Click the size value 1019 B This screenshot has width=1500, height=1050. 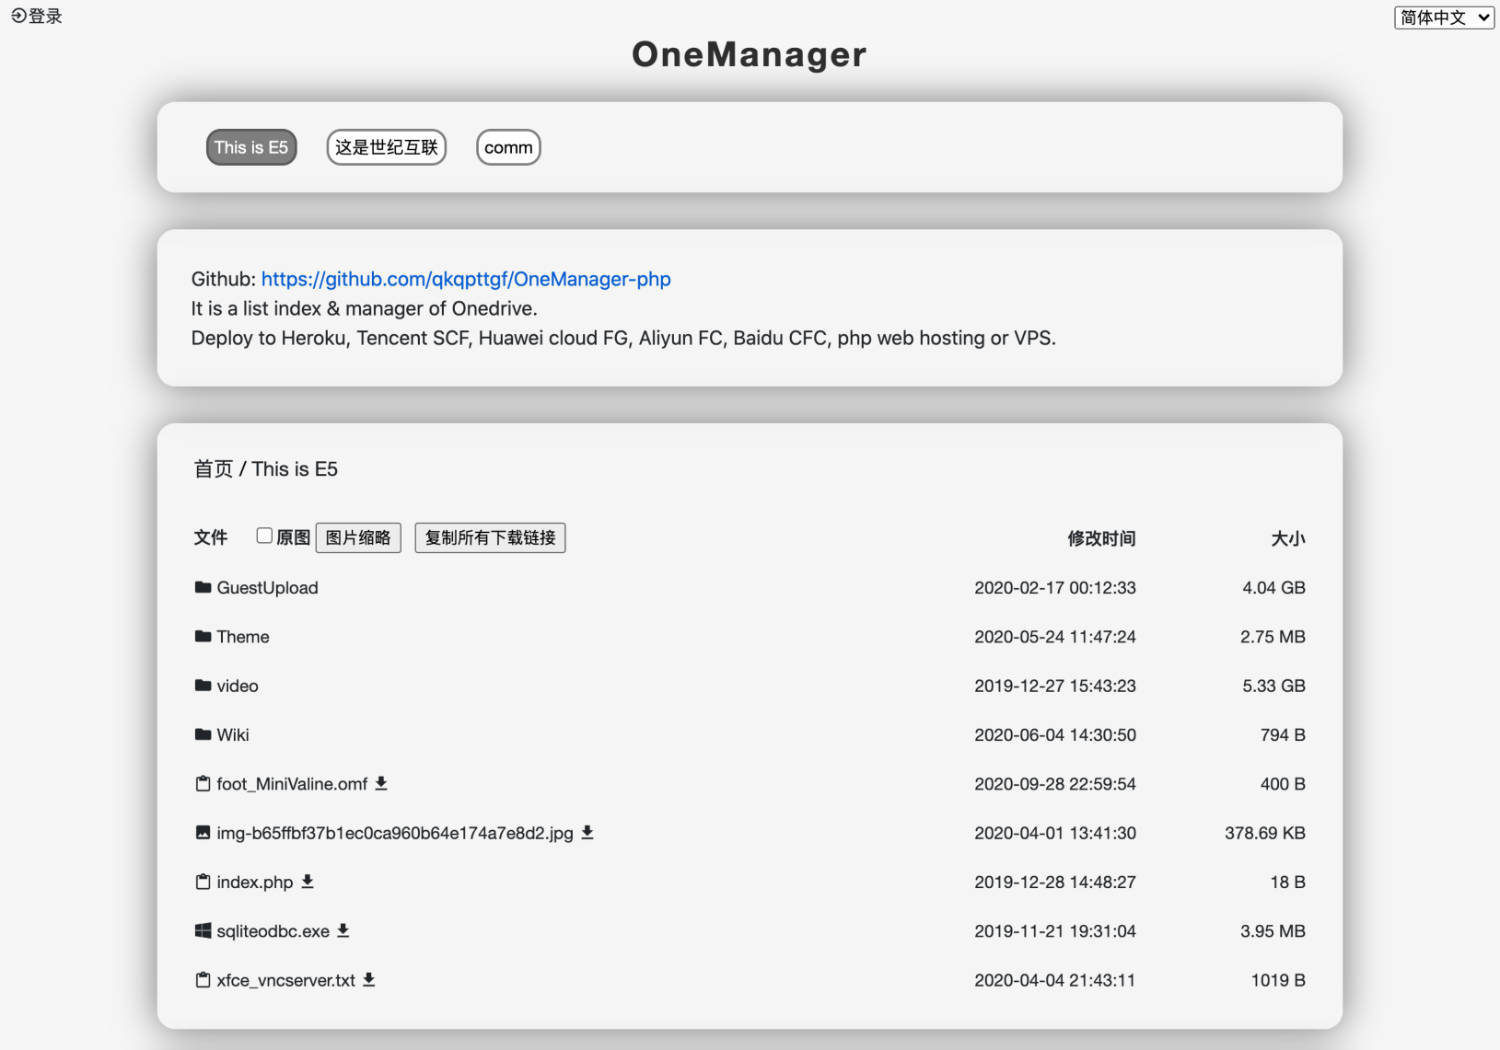pyautogui.click(x=1278, y=980)
